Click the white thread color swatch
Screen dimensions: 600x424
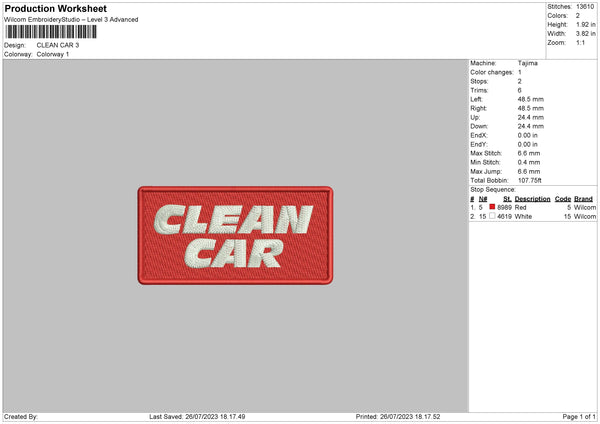[x=492, y=216]
